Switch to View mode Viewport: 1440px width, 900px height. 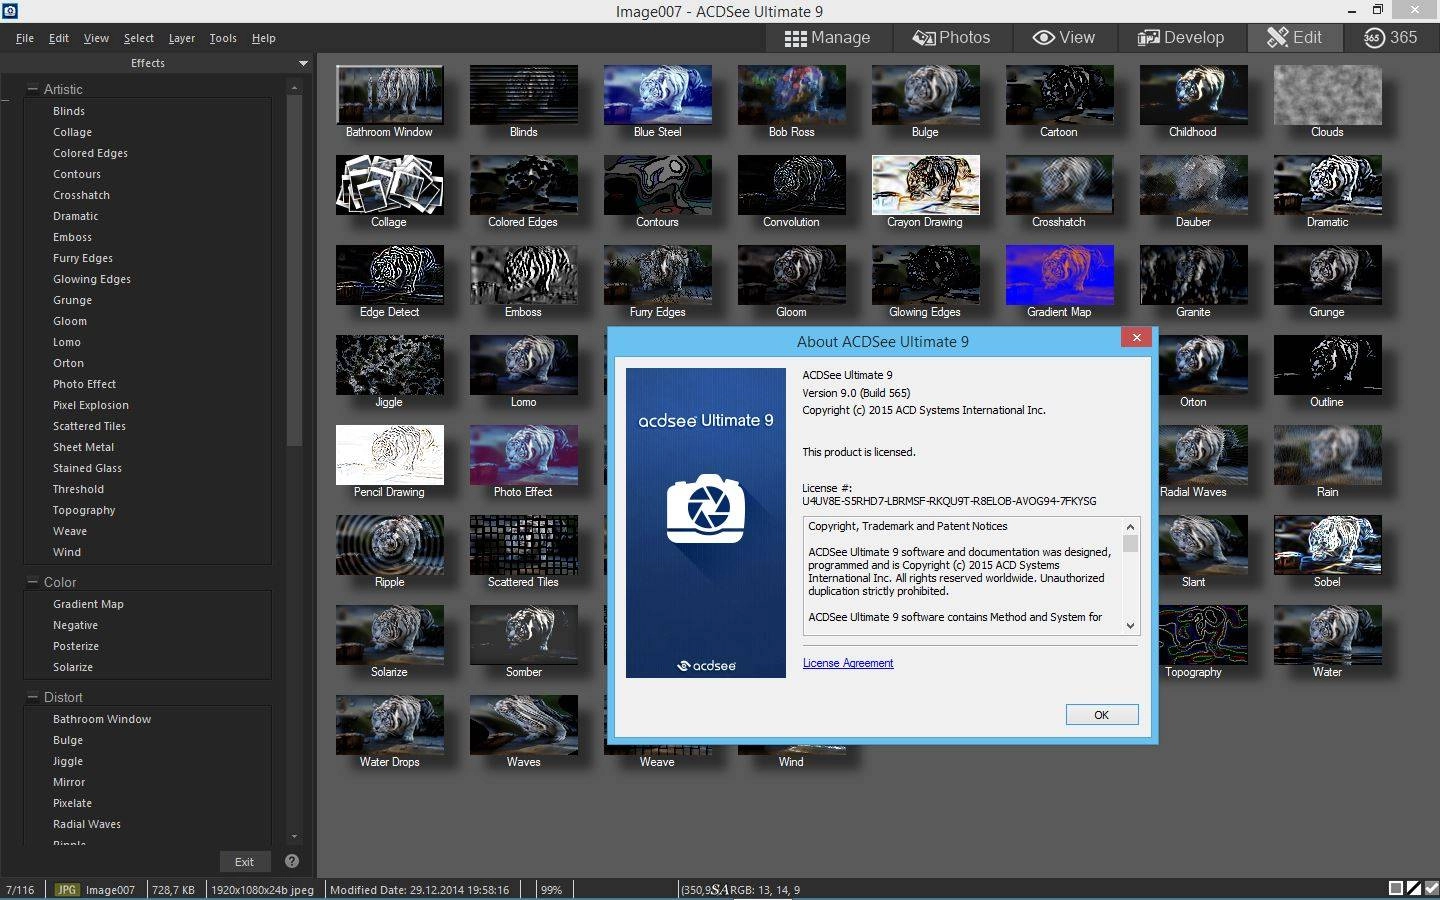1063,38
